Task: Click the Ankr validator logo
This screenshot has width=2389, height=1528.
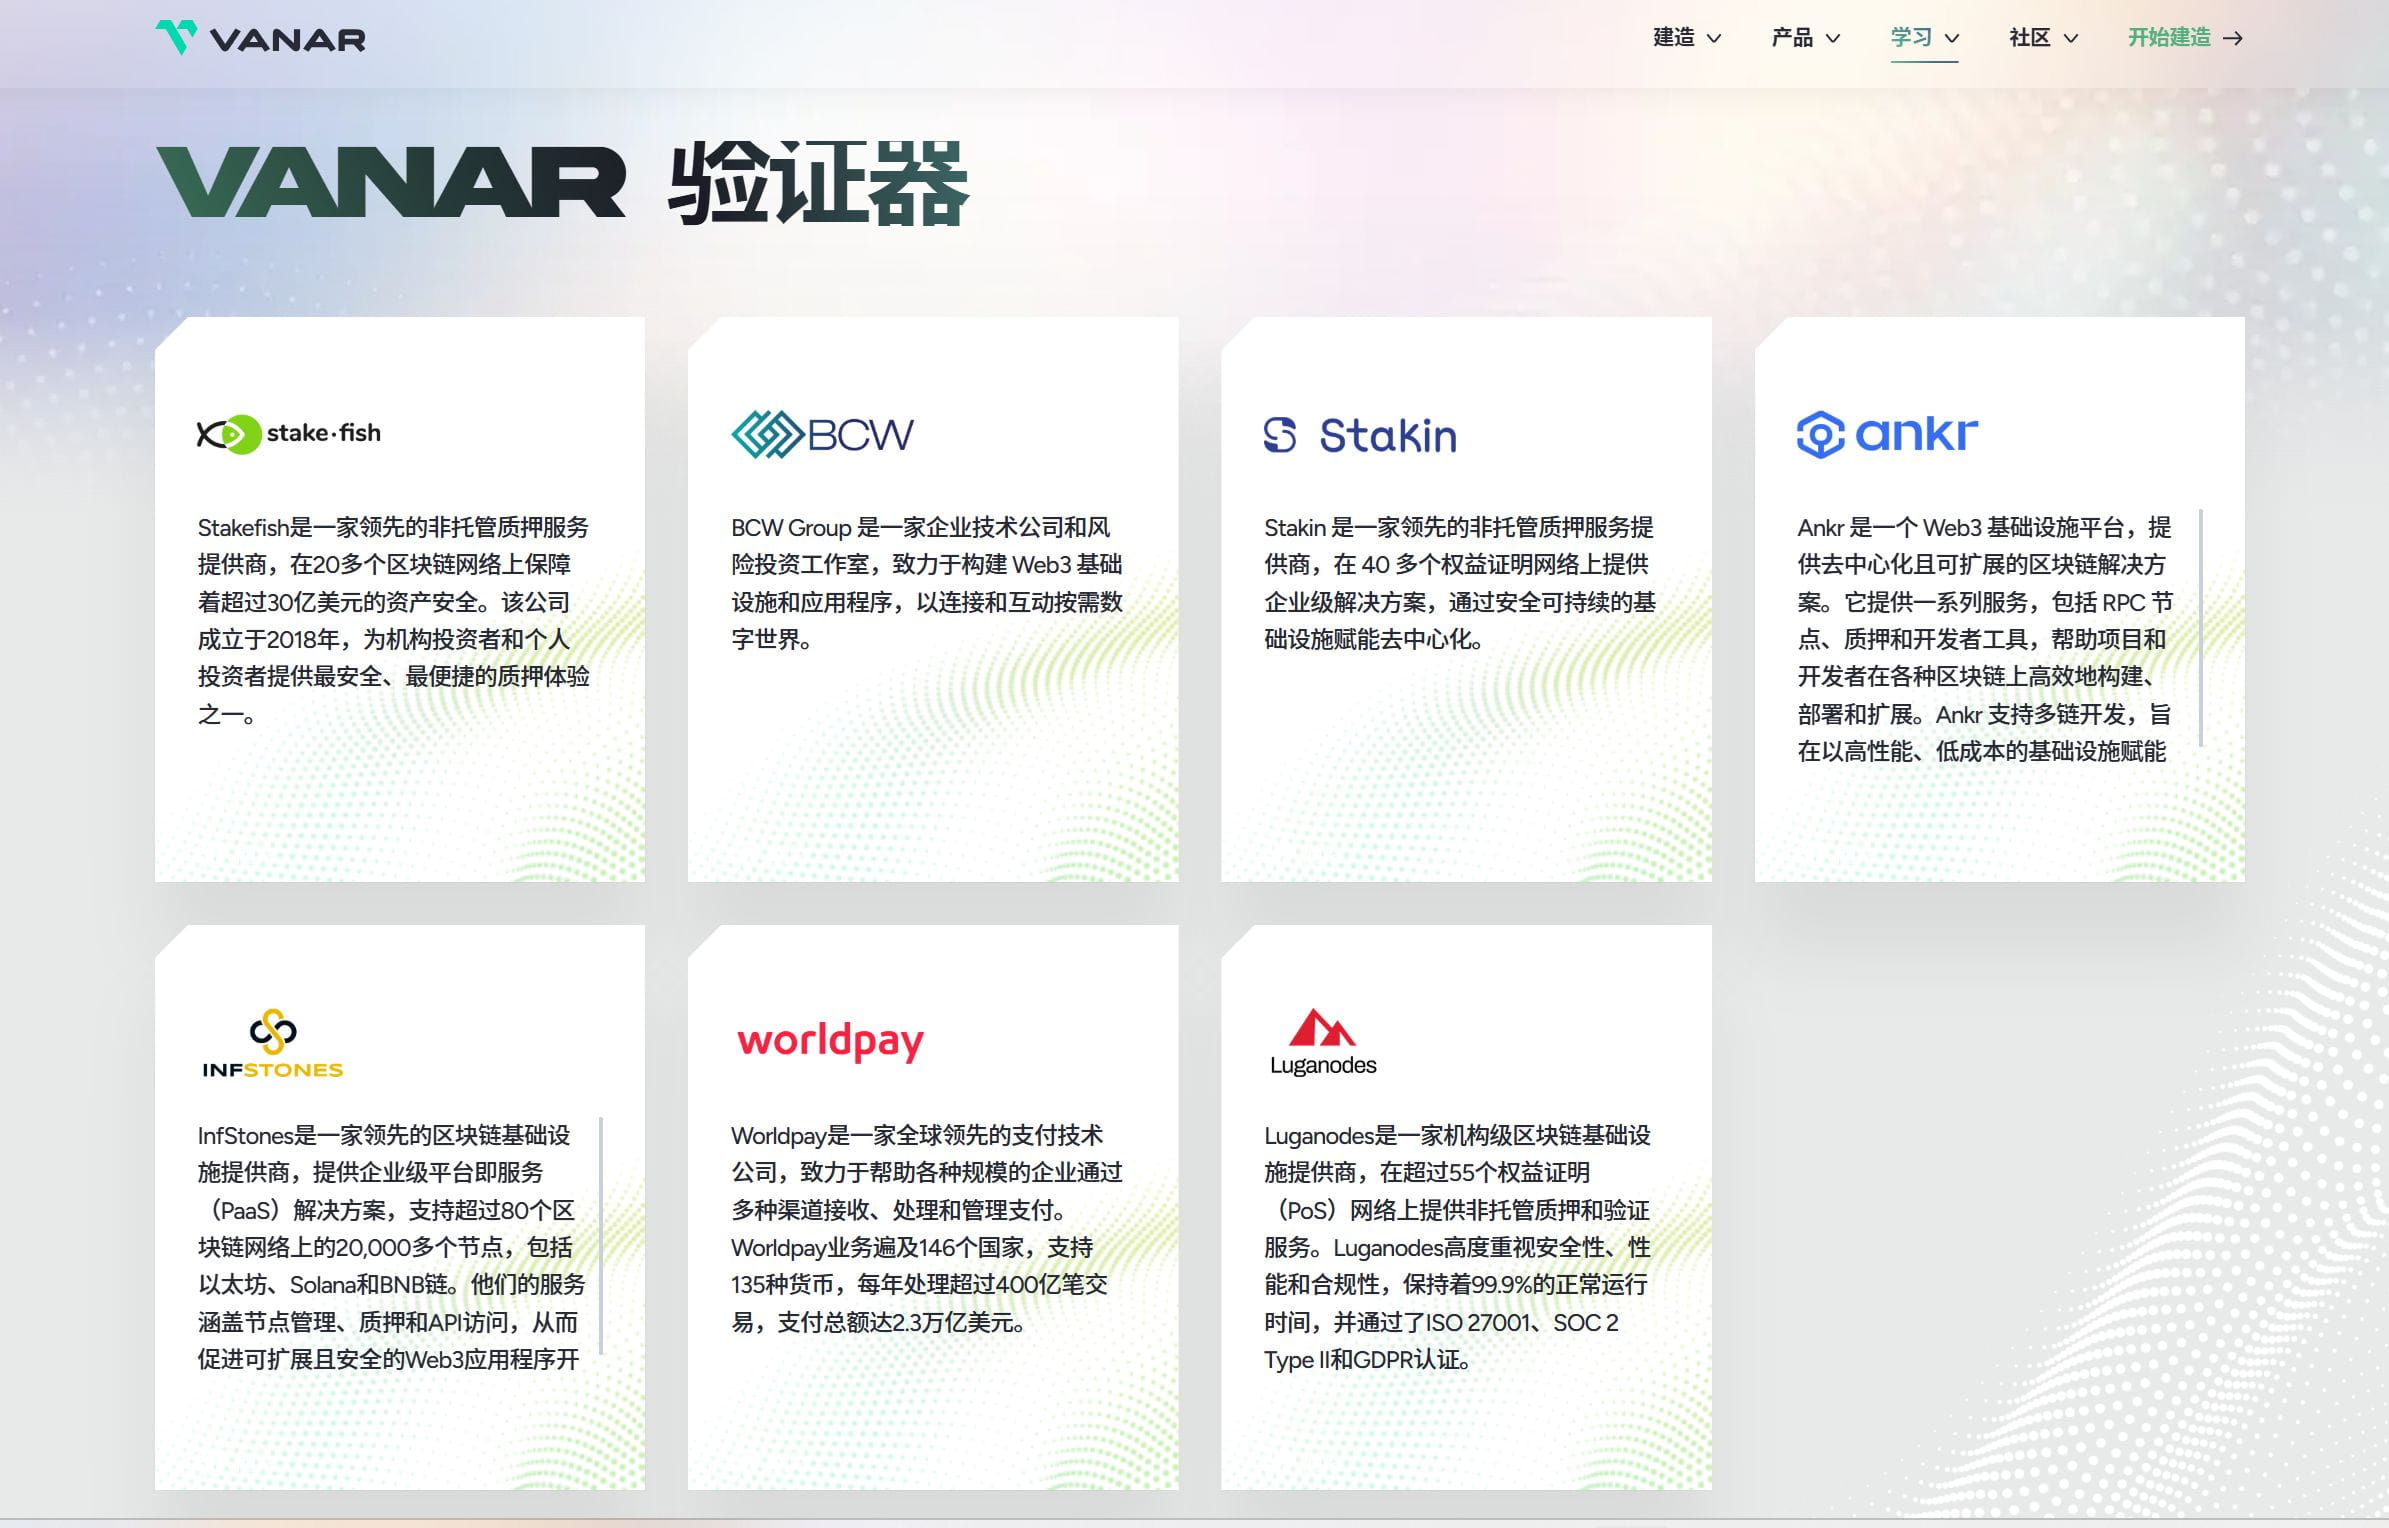Action: click(1887, 434)
